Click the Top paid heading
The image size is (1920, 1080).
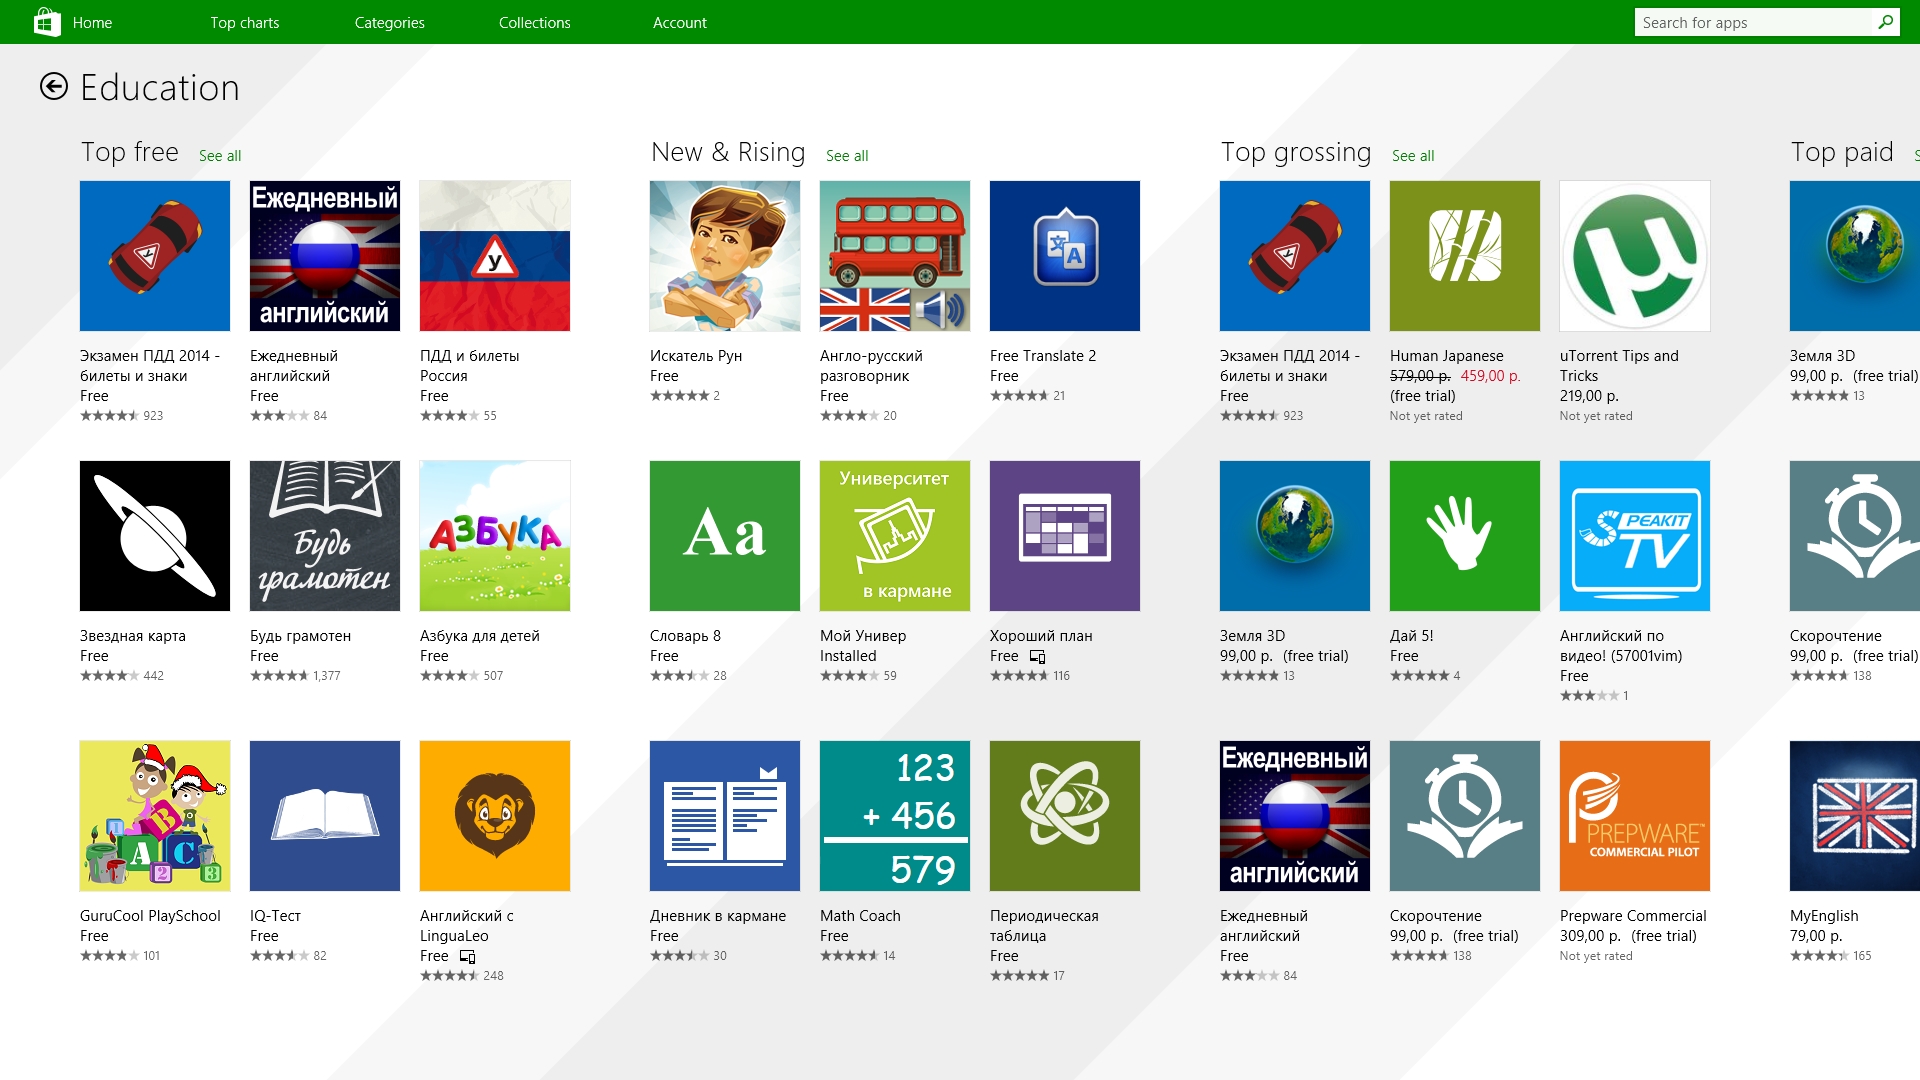click(x=1842, y=152)
